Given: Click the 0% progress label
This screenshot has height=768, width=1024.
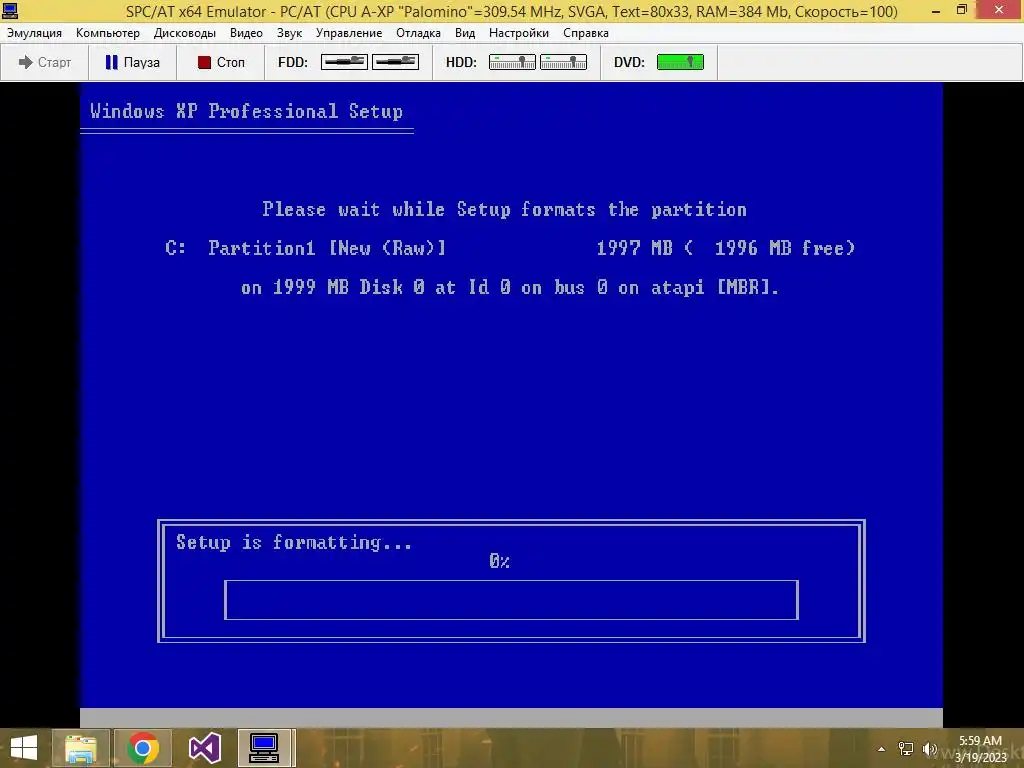Looking at the screenshot, I should click(500, 561).
